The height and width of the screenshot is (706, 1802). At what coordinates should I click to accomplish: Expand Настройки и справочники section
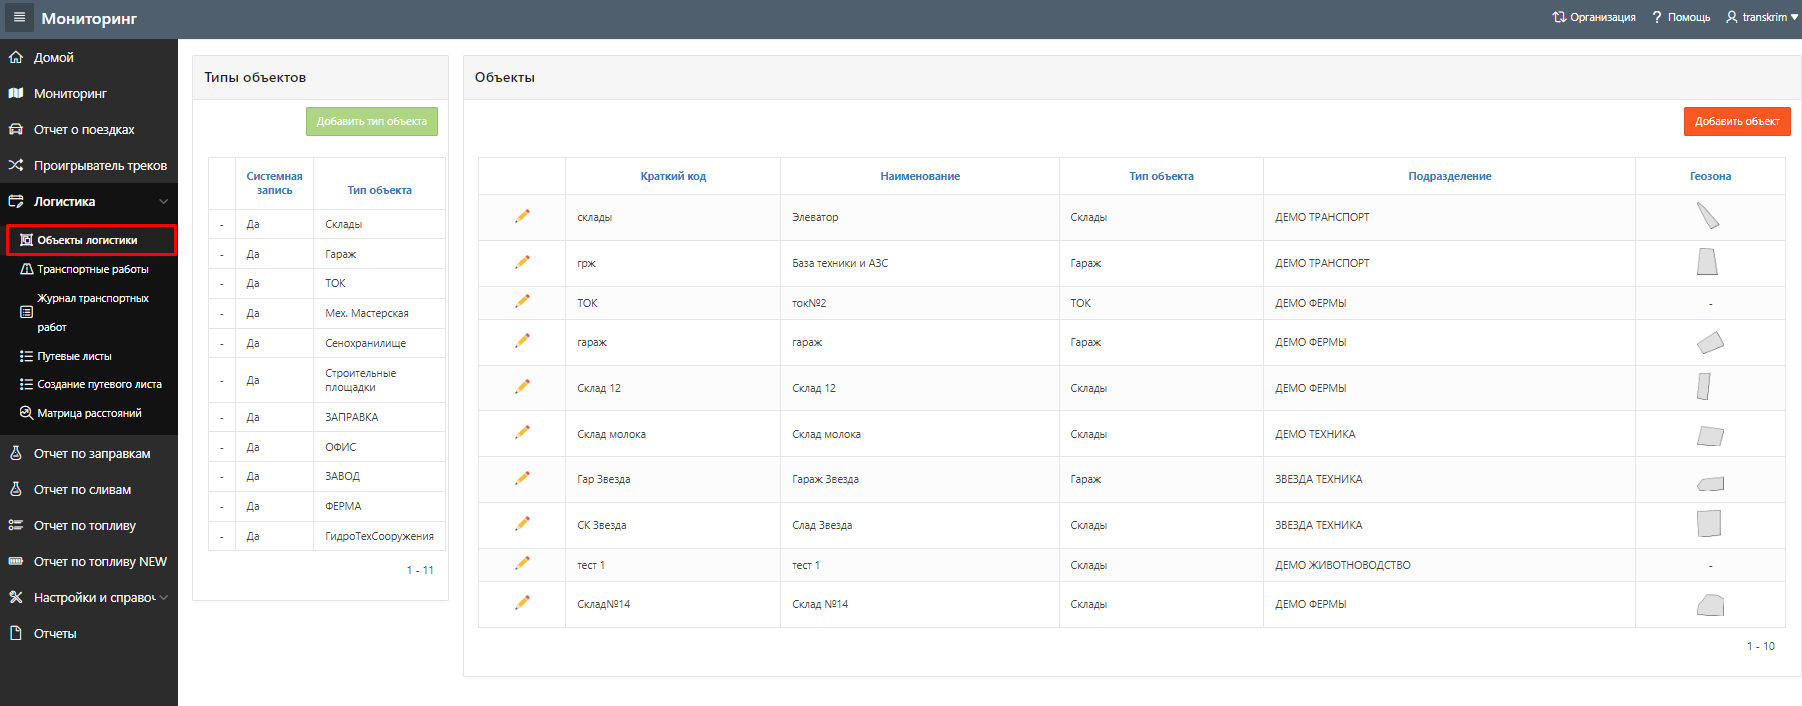click(x=163, y=598)
